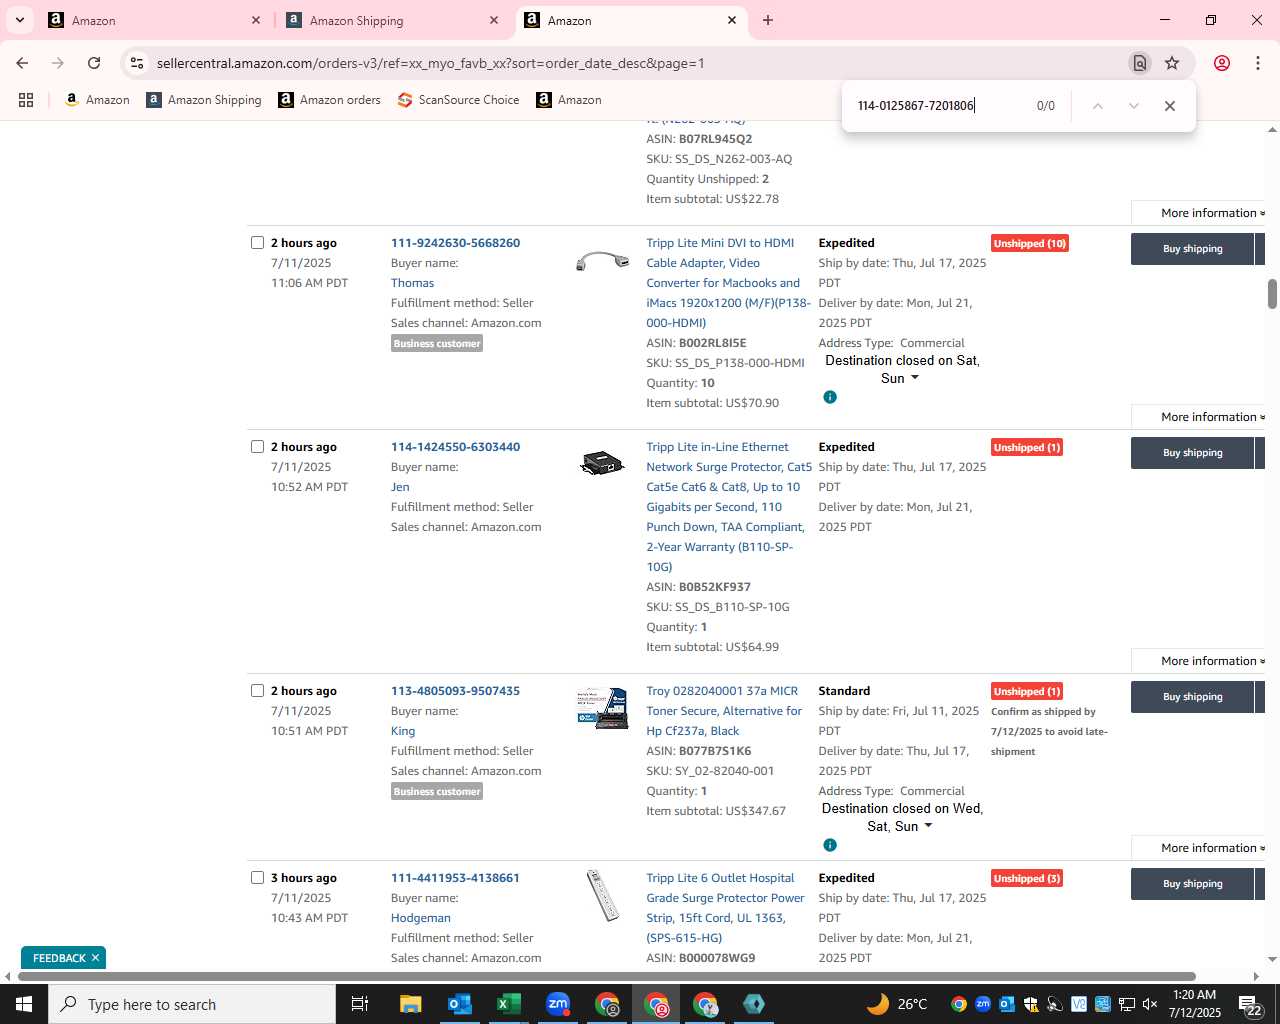Viewport: 1280px width, 1024px height.
Task: Expand More information for Jen order
Action: coord(1212,661)
